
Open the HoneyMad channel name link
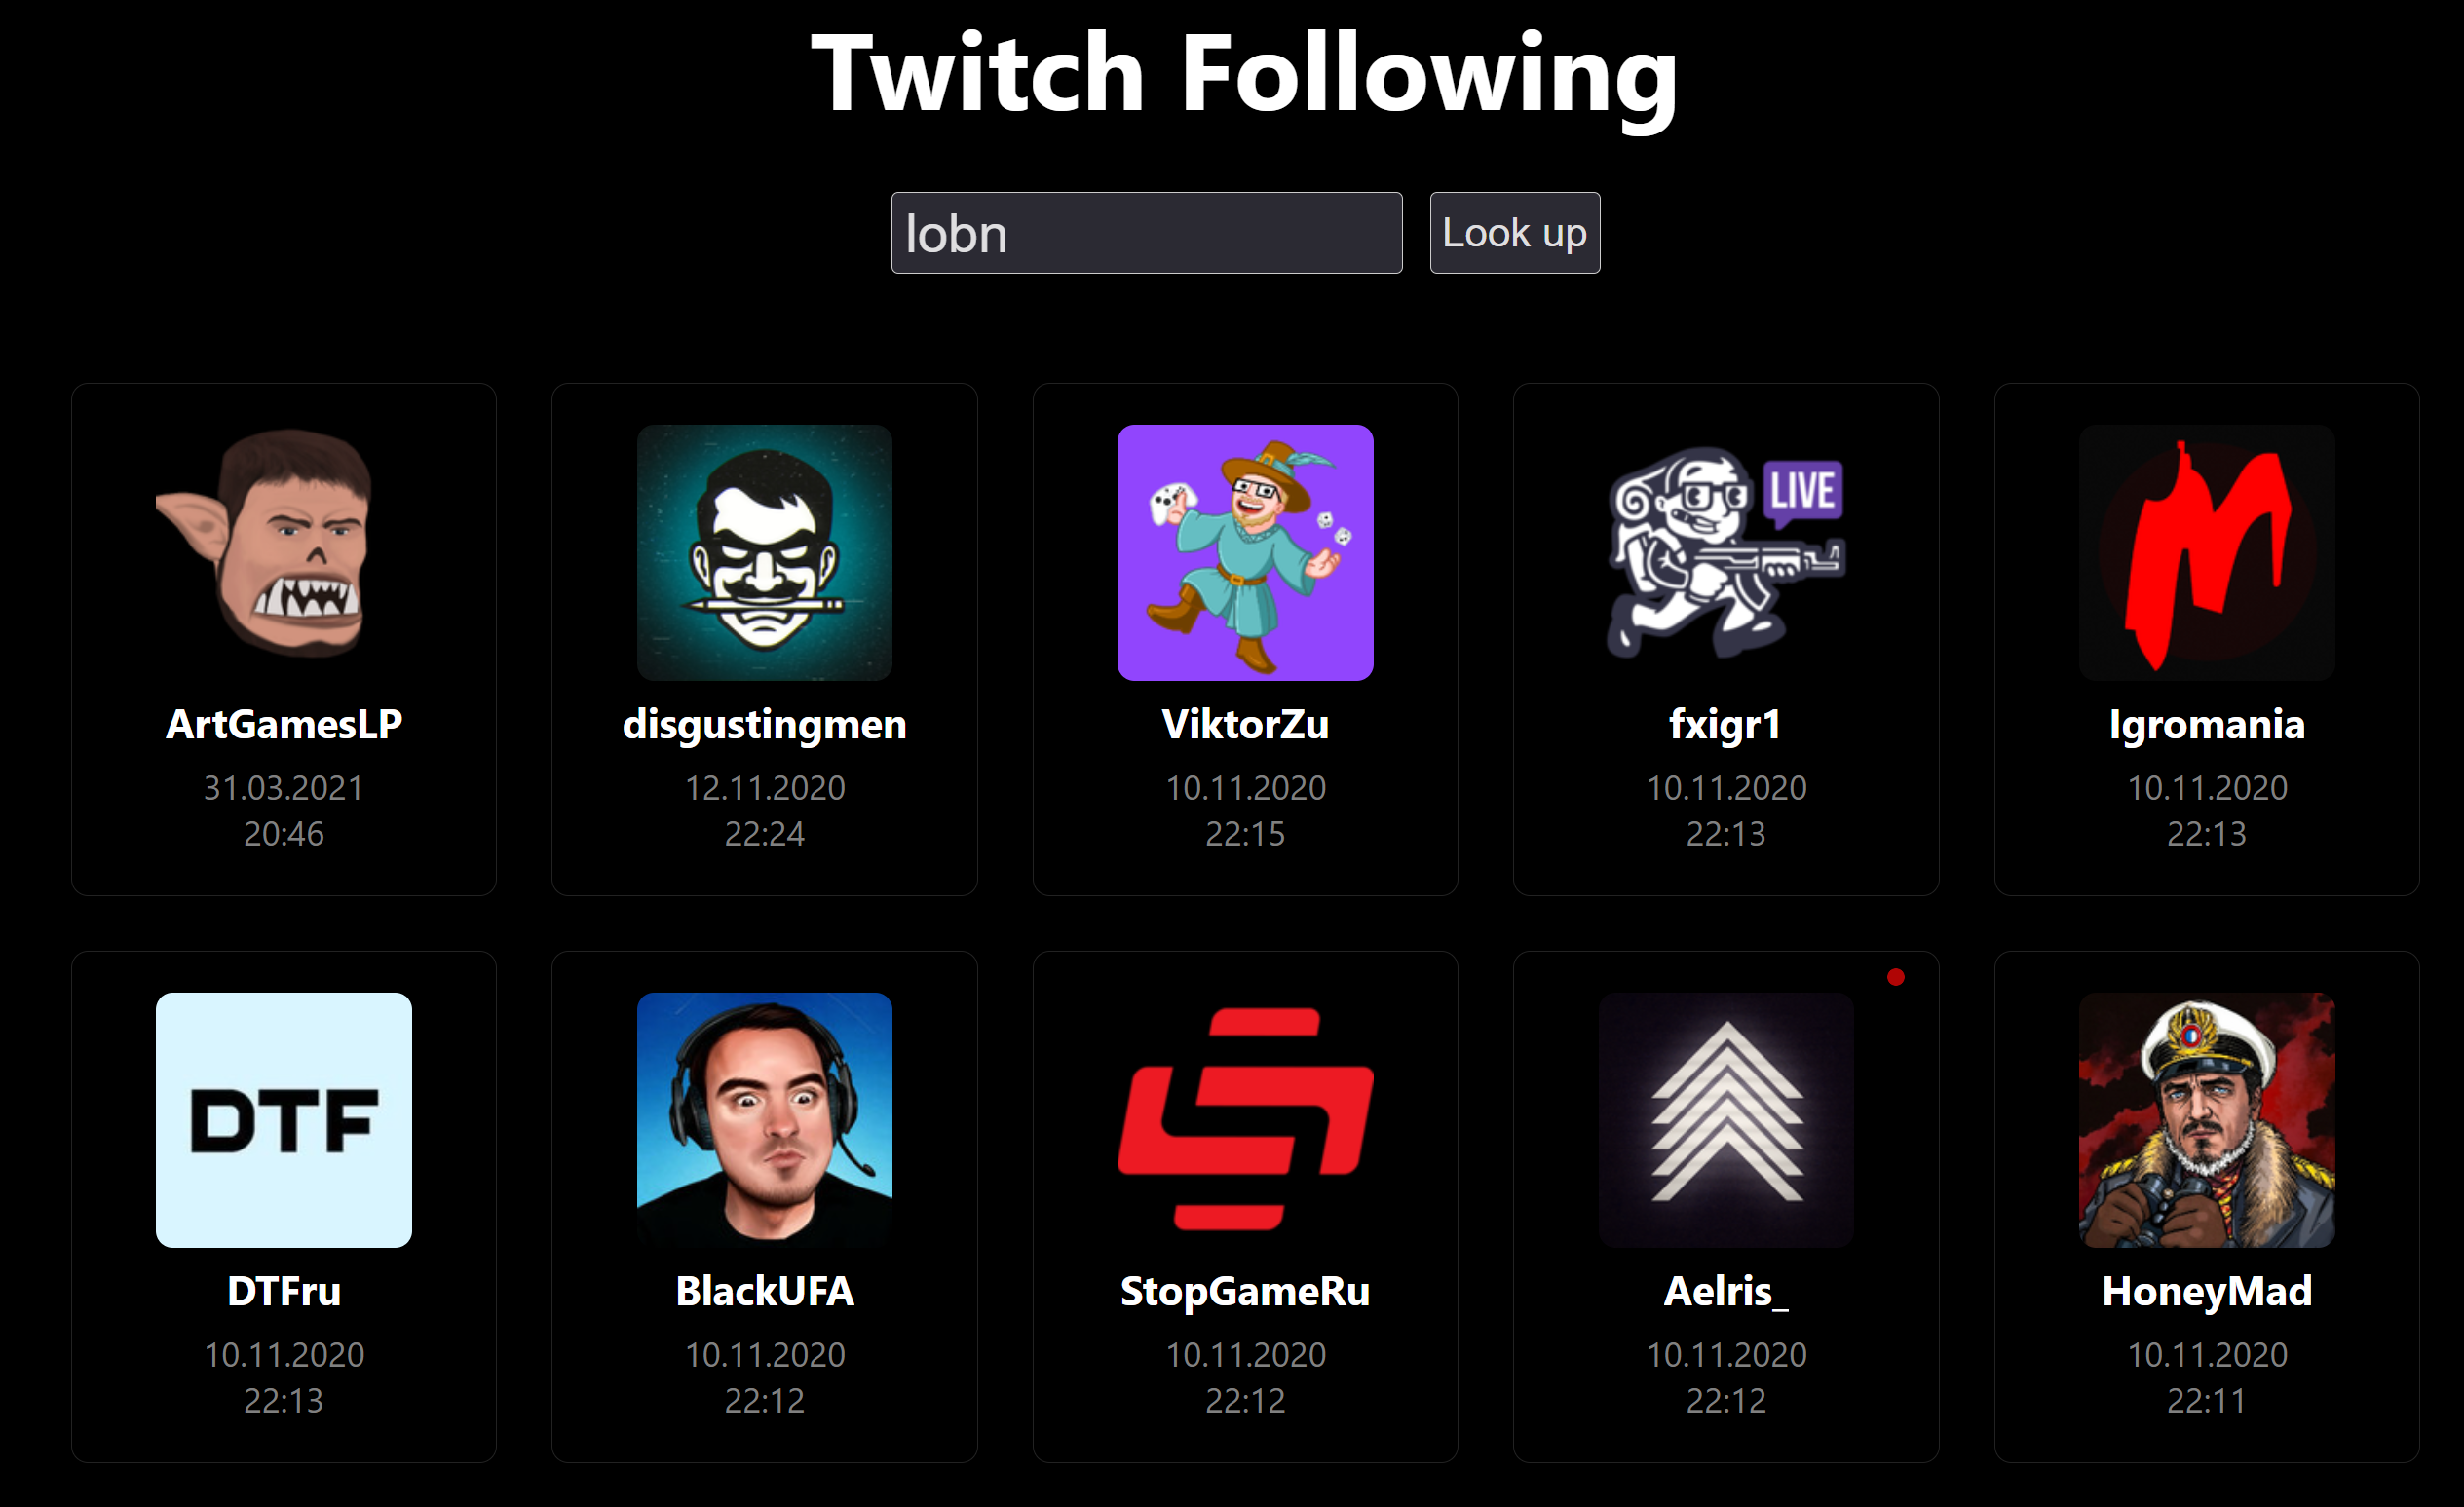click(x=2206, y=1291)
